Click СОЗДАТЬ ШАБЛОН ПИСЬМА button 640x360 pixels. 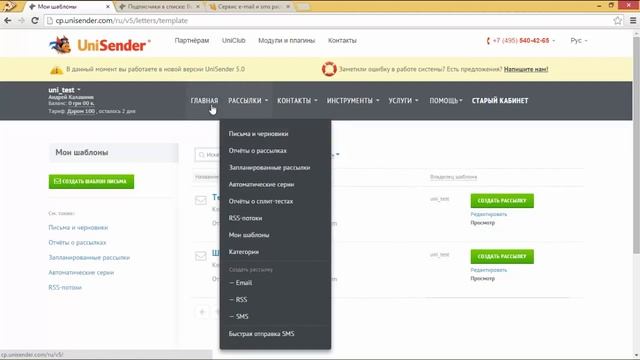[x=91, y=181]
